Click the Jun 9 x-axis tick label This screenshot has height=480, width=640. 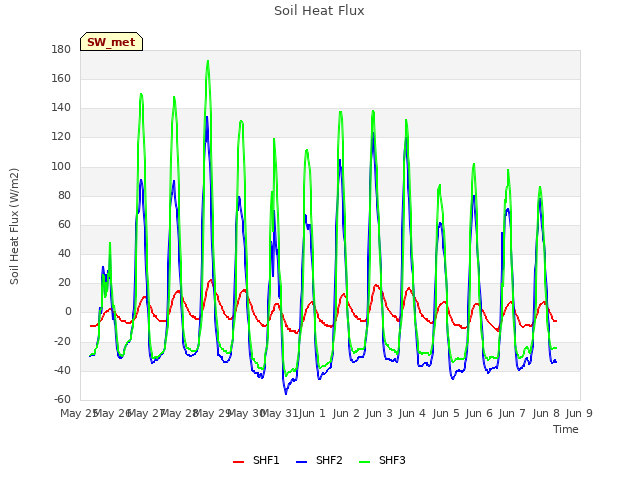pos(579,413)
